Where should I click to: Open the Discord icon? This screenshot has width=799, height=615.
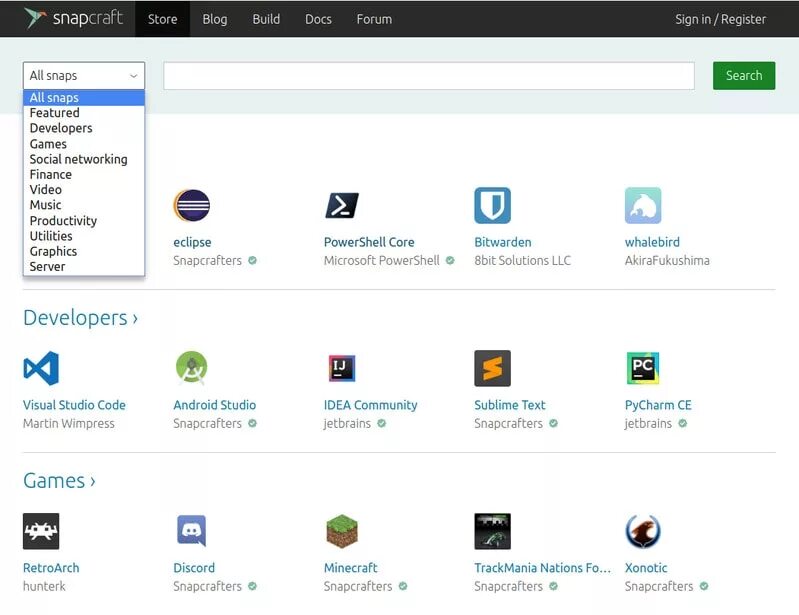(x=192, y=531)
